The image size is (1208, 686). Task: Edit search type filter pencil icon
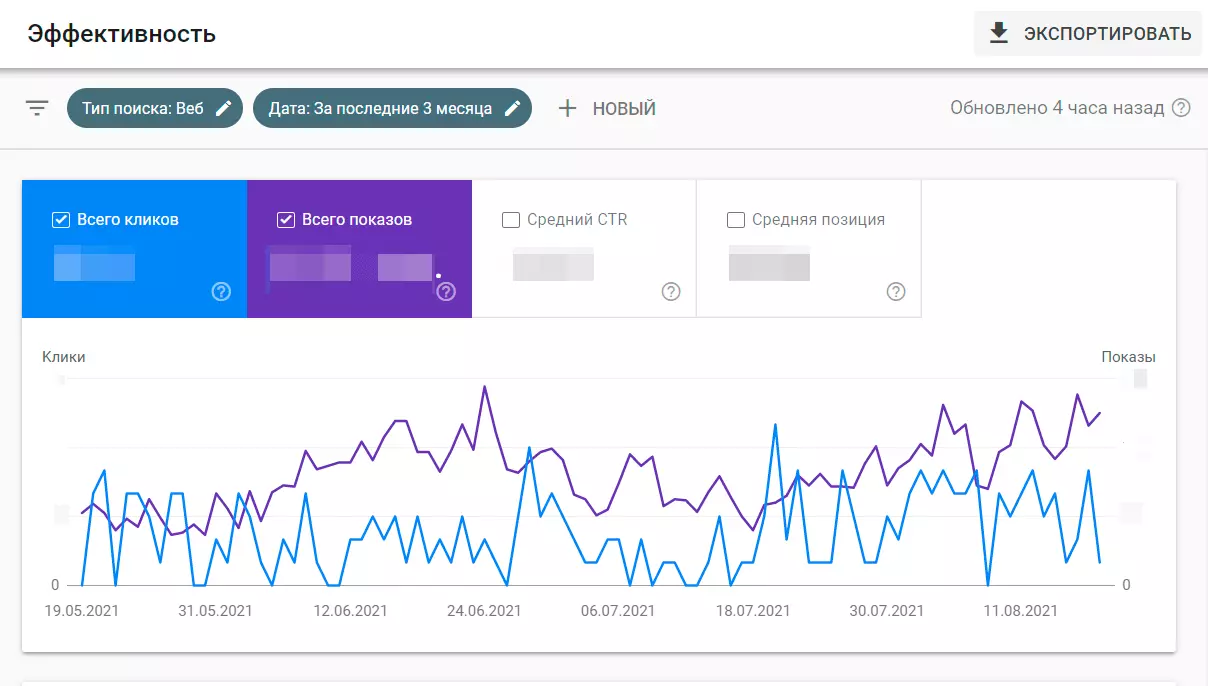click(x=224, y=108)
